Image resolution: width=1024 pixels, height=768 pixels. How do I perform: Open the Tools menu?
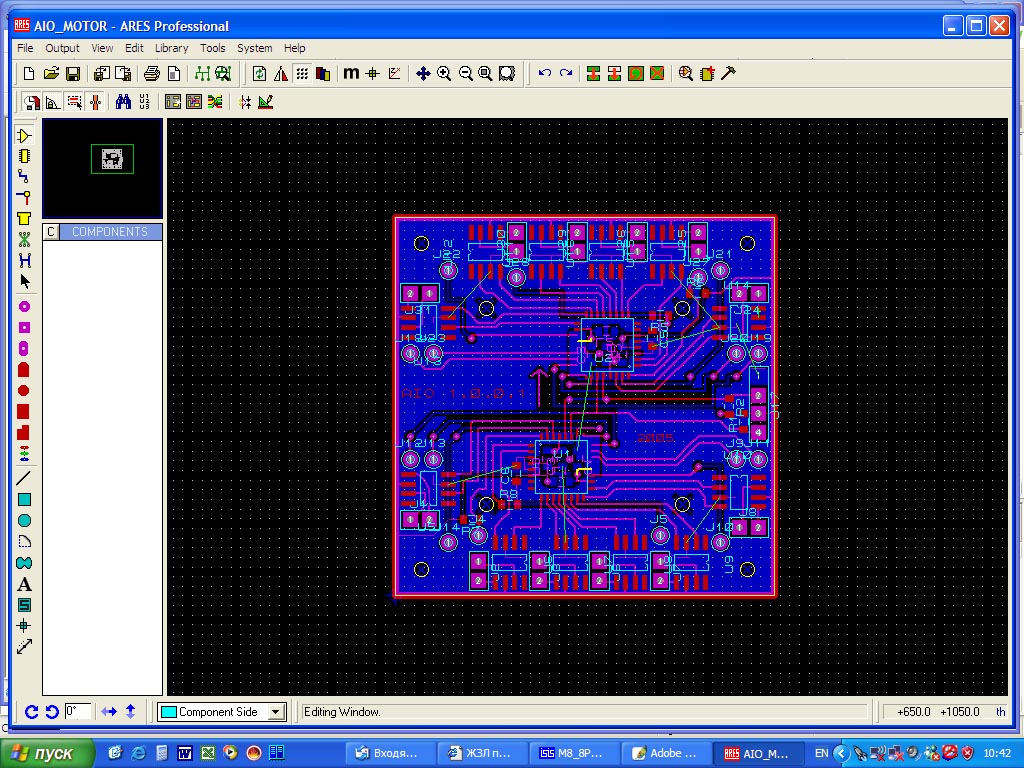[x=212, y=48]
